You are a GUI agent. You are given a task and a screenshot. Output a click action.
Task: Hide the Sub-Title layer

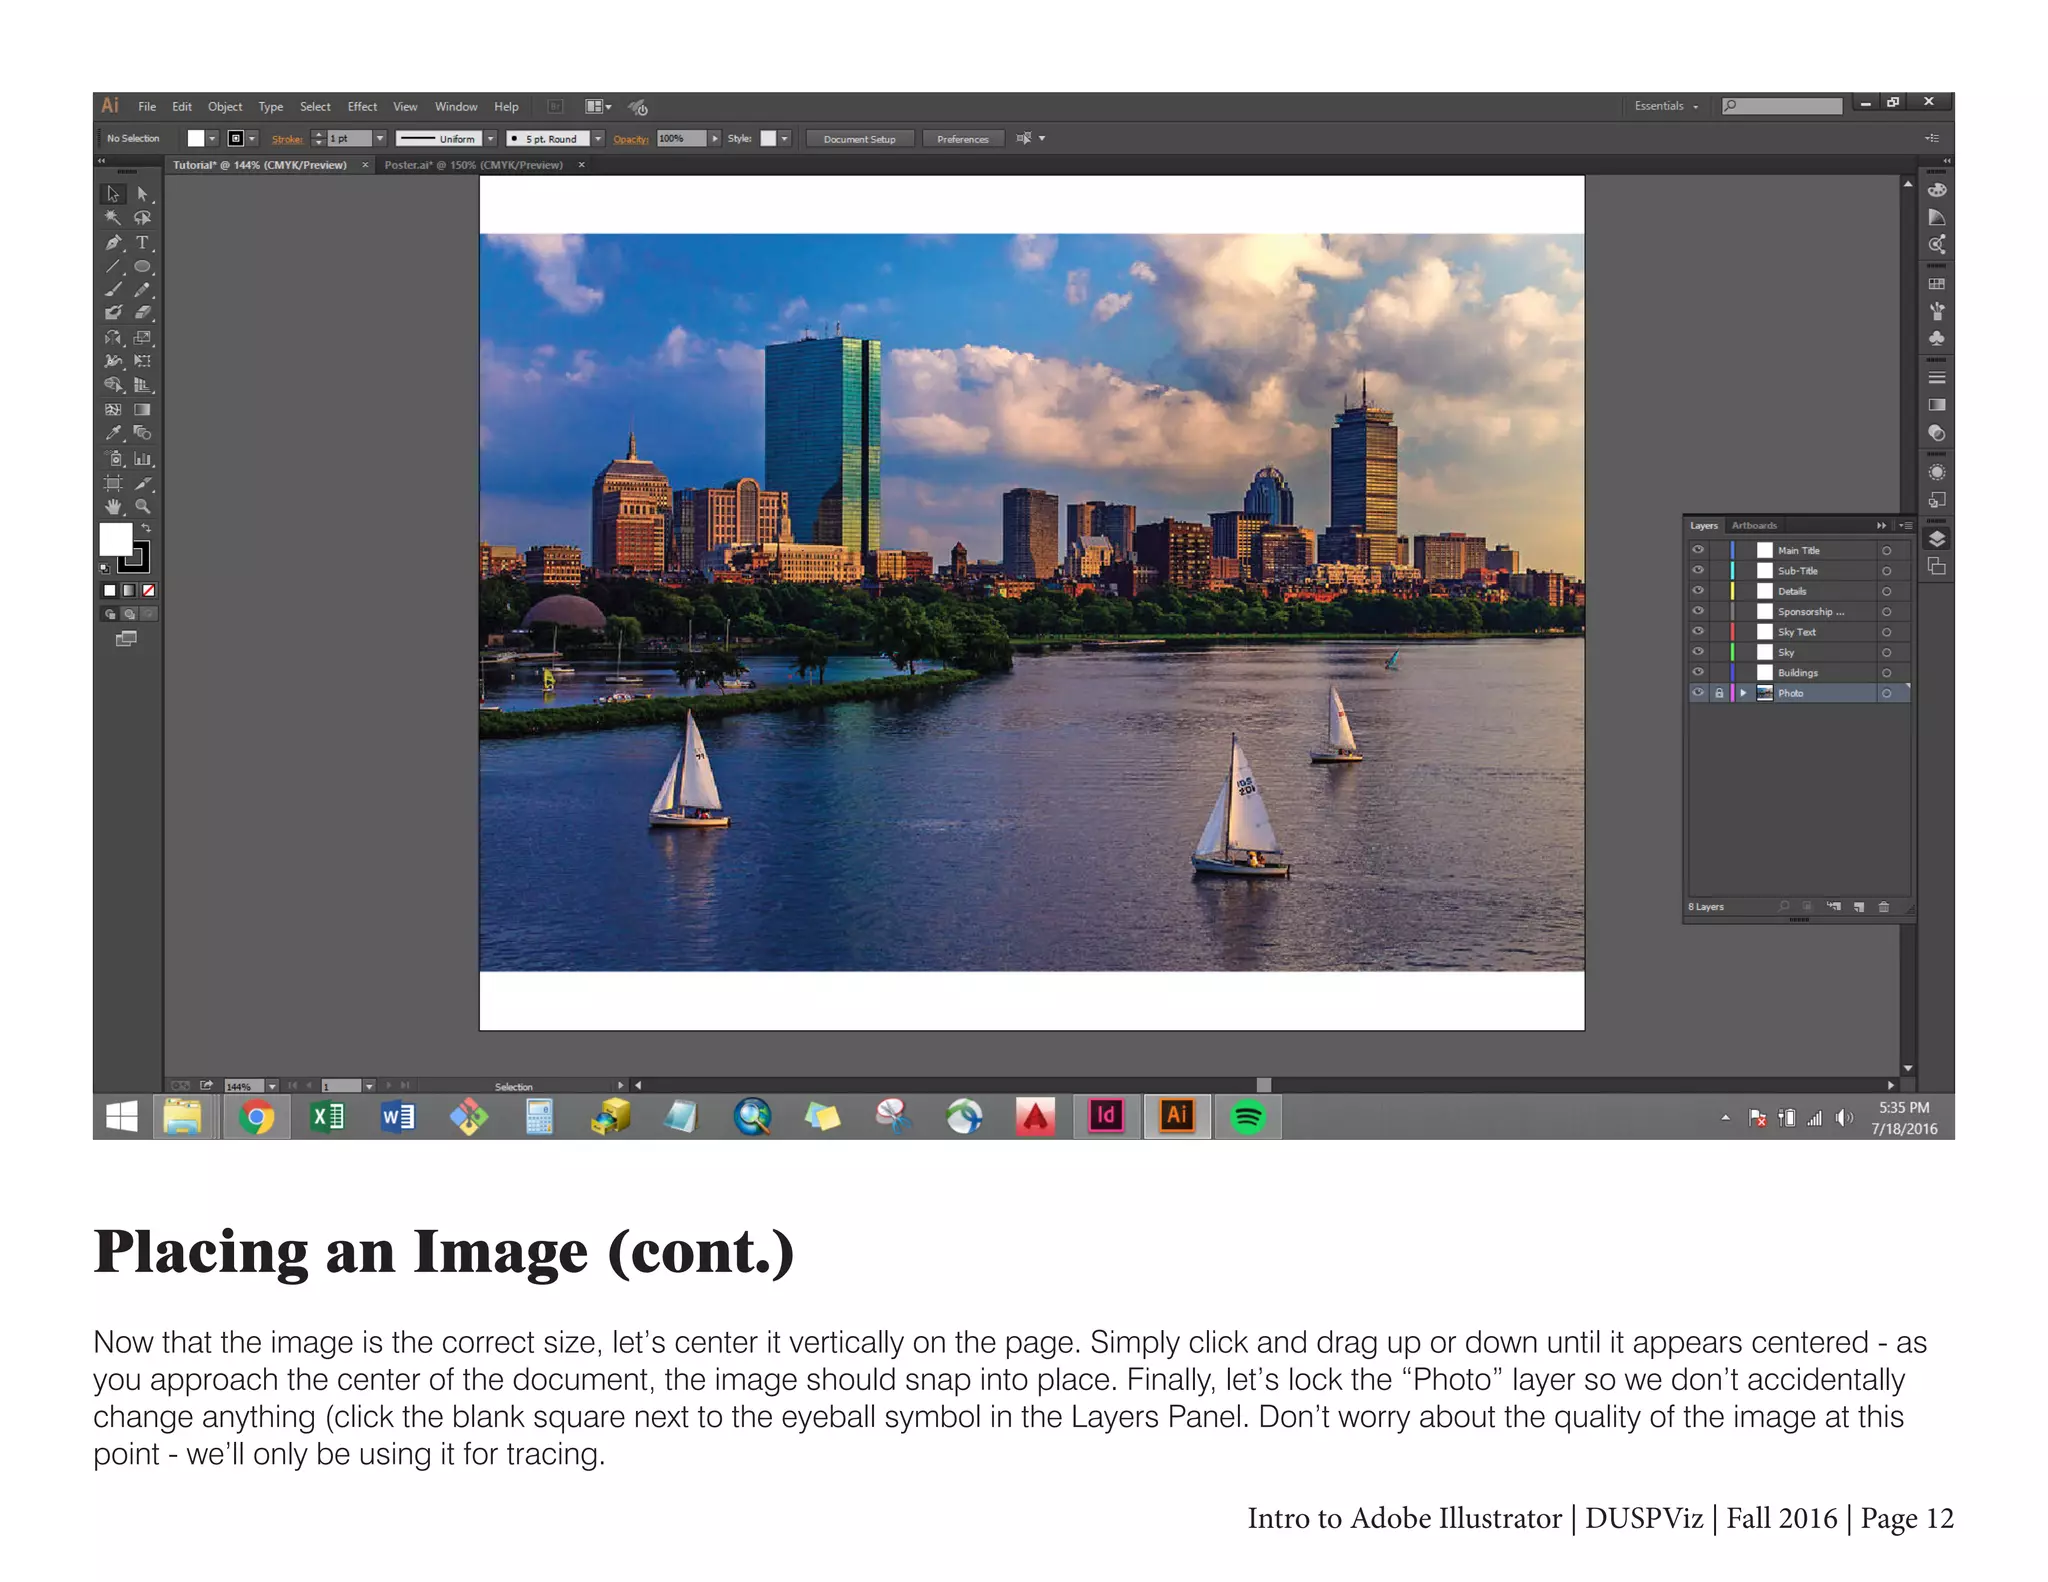pos(1698,570)
